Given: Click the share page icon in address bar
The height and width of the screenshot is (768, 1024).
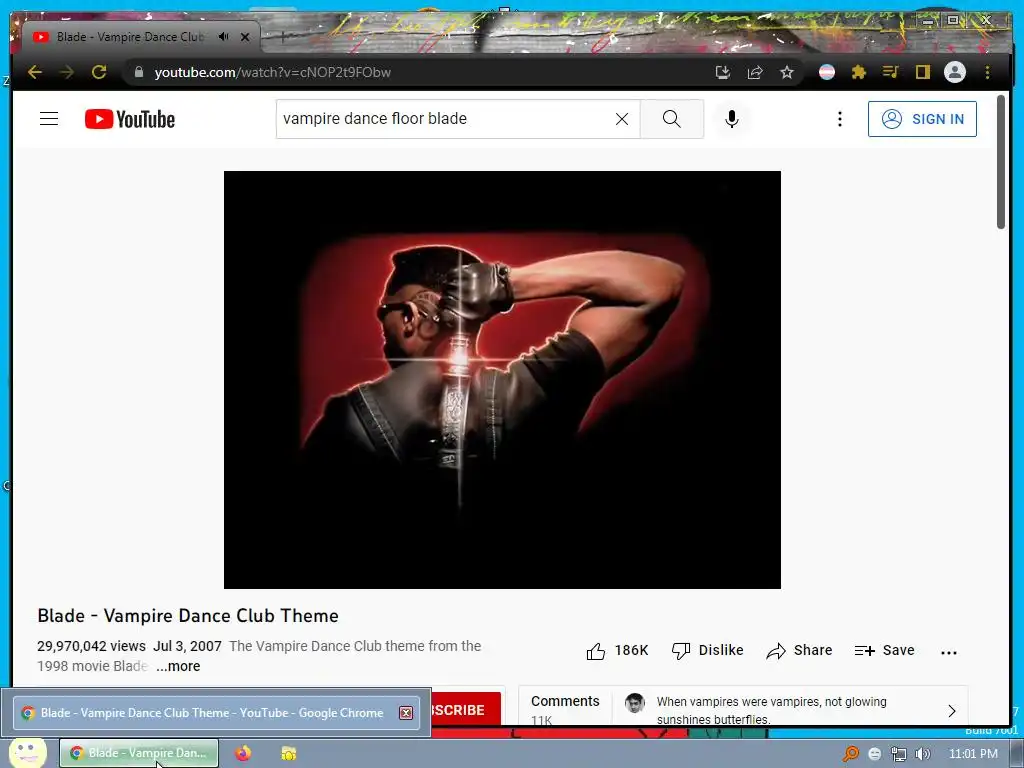Looking at the screenshot, I should tap(755, 72).
